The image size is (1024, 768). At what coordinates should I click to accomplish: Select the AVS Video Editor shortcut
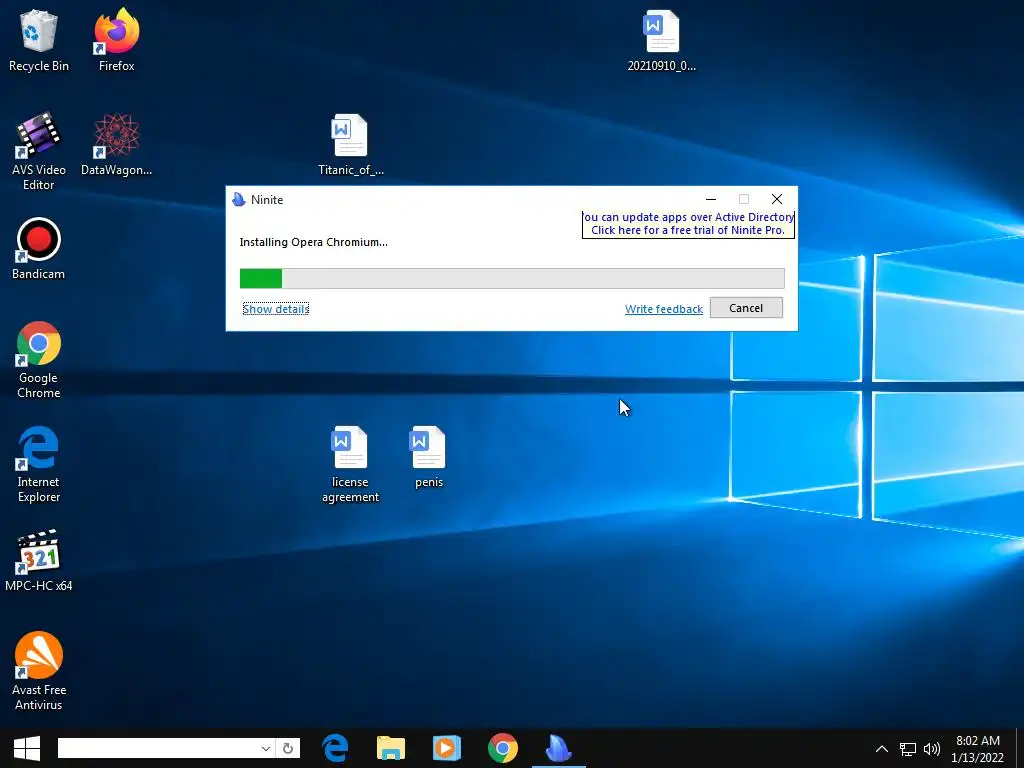(39, 152)
